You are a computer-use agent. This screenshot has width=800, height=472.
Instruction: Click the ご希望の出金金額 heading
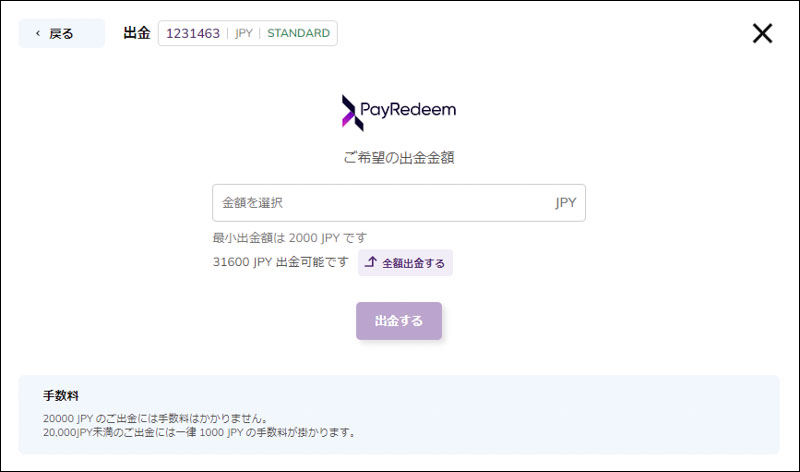399,158
